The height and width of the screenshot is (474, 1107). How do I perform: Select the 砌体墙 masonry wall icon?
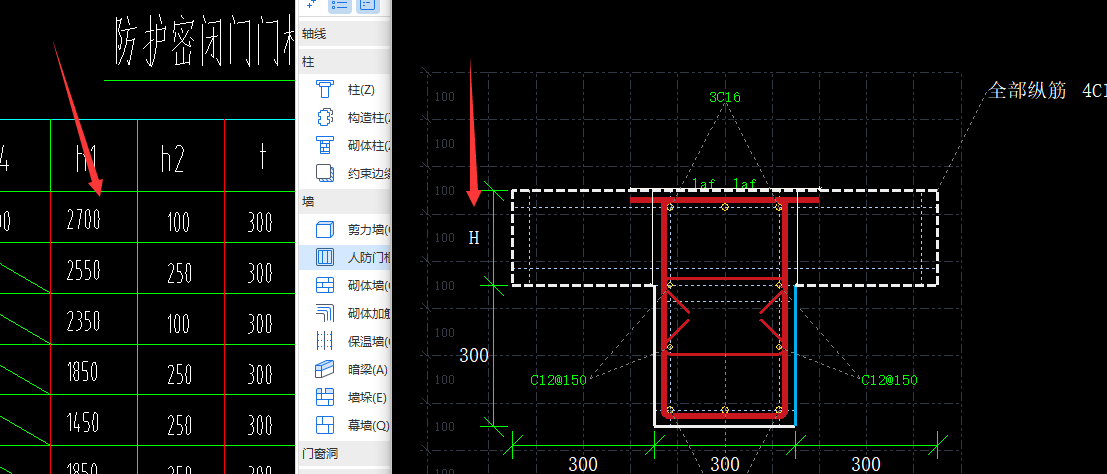pos(325,285)
